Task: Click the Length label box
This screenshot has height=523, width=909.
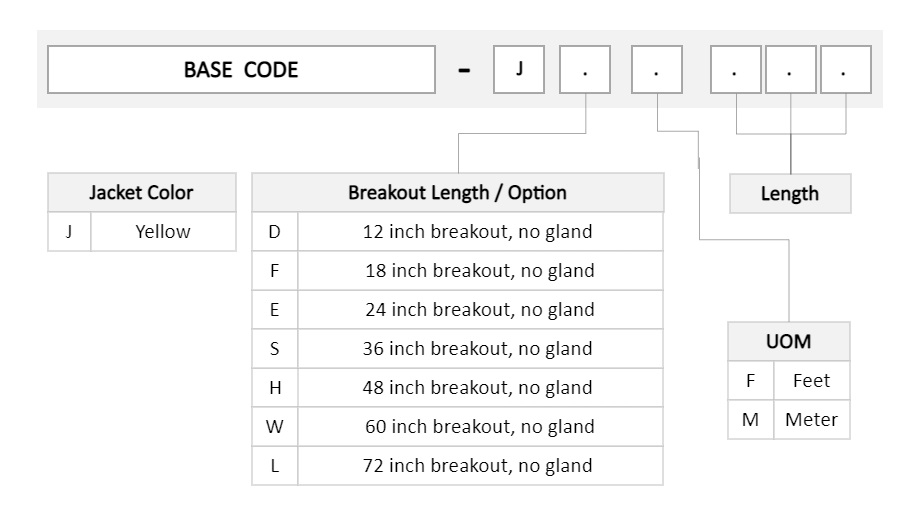Action: (790, 193)
